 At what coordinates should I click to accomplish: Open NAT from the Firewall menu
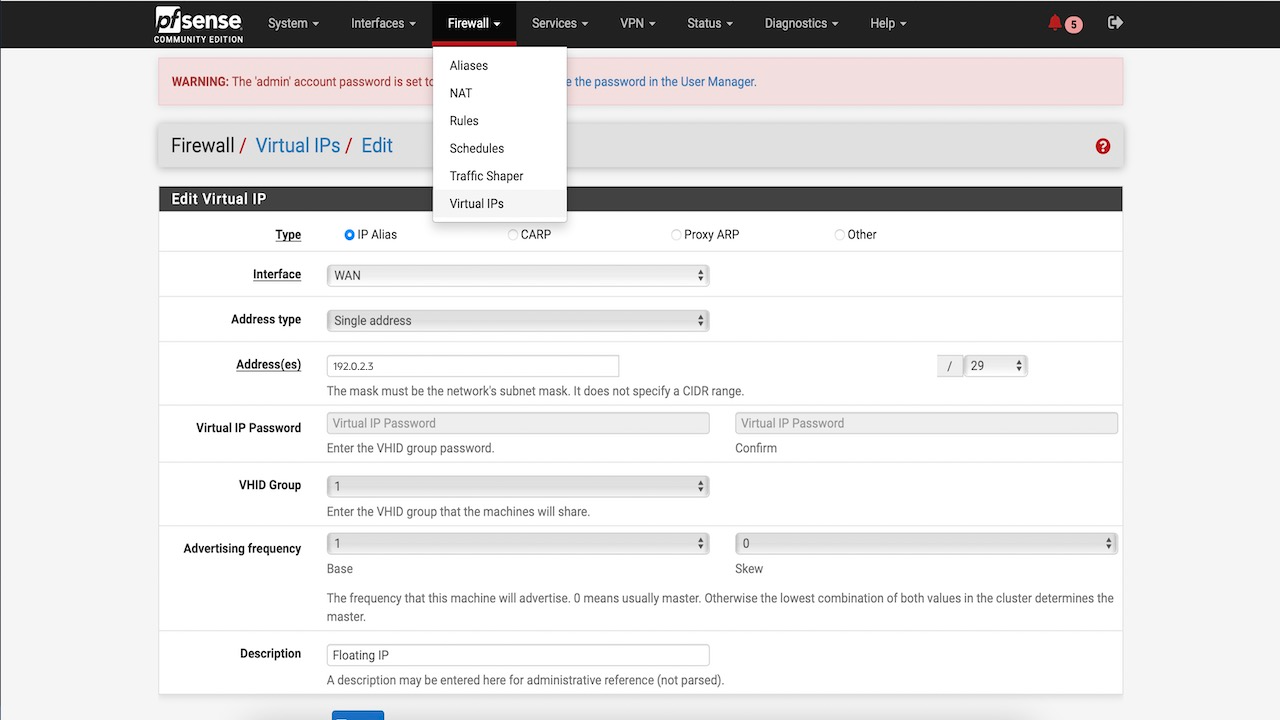pyautogui.click(x=460, y=93)
